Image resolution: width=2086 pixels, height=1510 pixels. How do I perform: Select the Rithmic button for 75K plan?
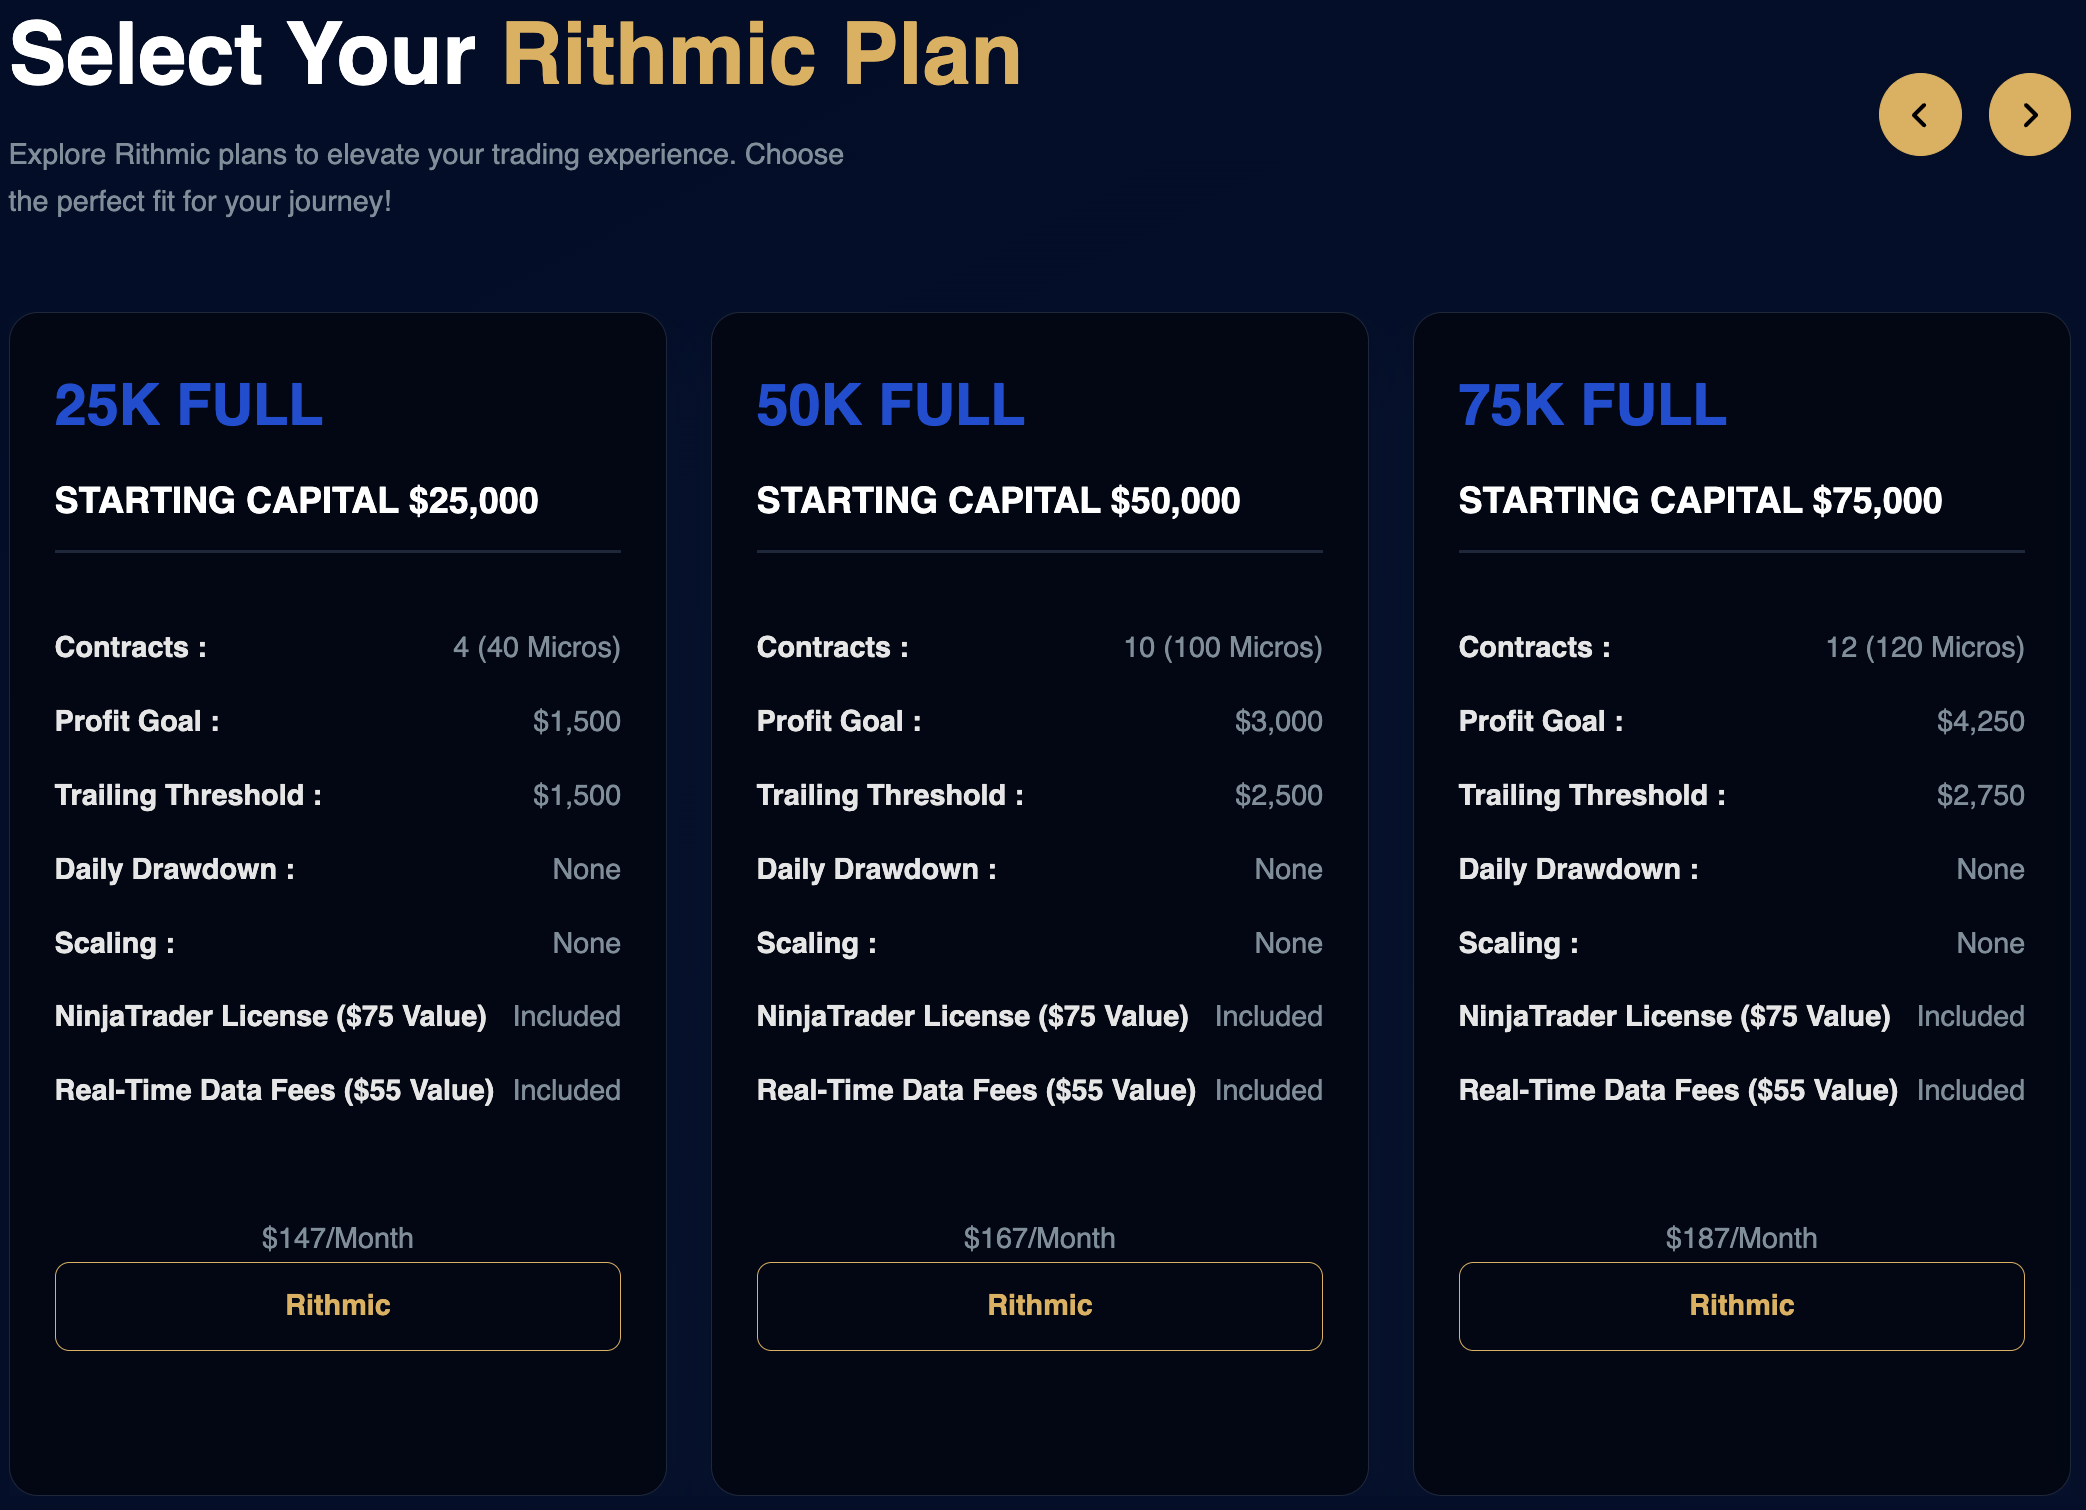(1742, 1306)
